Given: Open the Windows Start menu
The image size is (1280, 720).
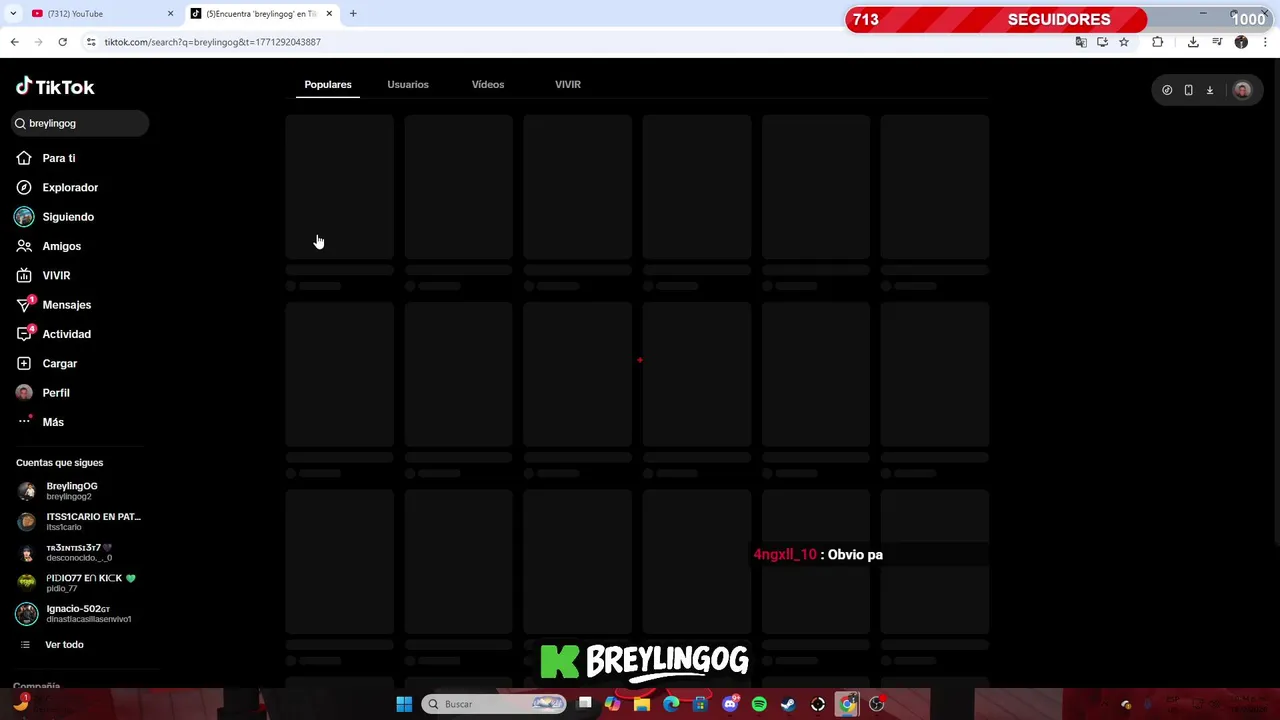Looking at the screenshot, I should (x=404, y=705).
